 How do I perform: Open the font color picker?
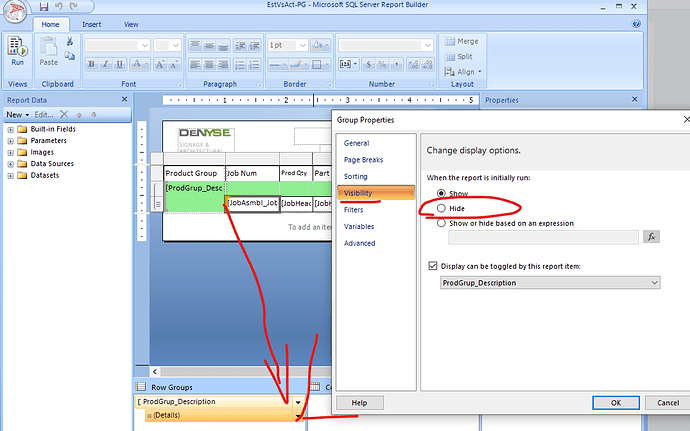coord(140,64)
